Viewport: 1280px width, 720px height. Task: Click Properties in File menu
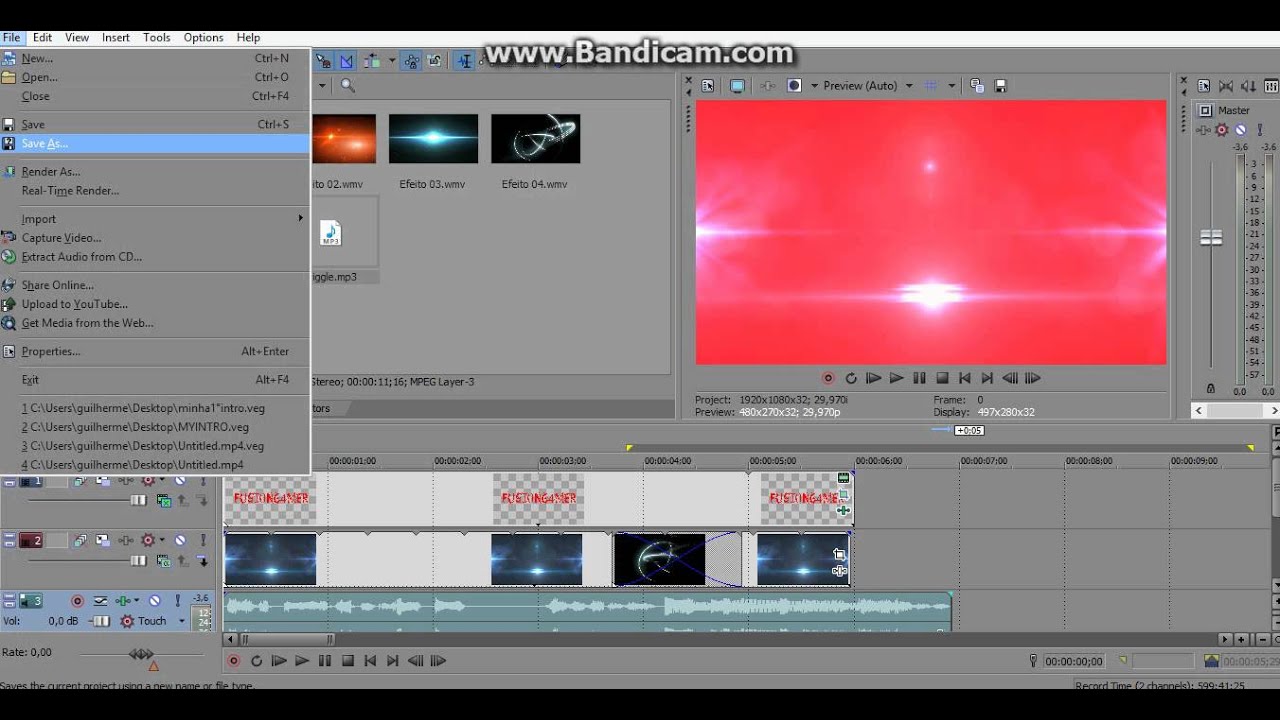(155, 352)
